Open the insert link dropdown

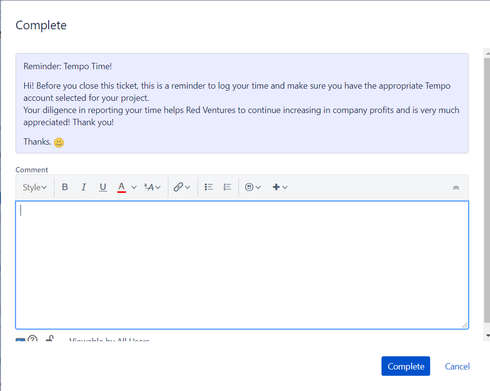(x=182, y=187)
